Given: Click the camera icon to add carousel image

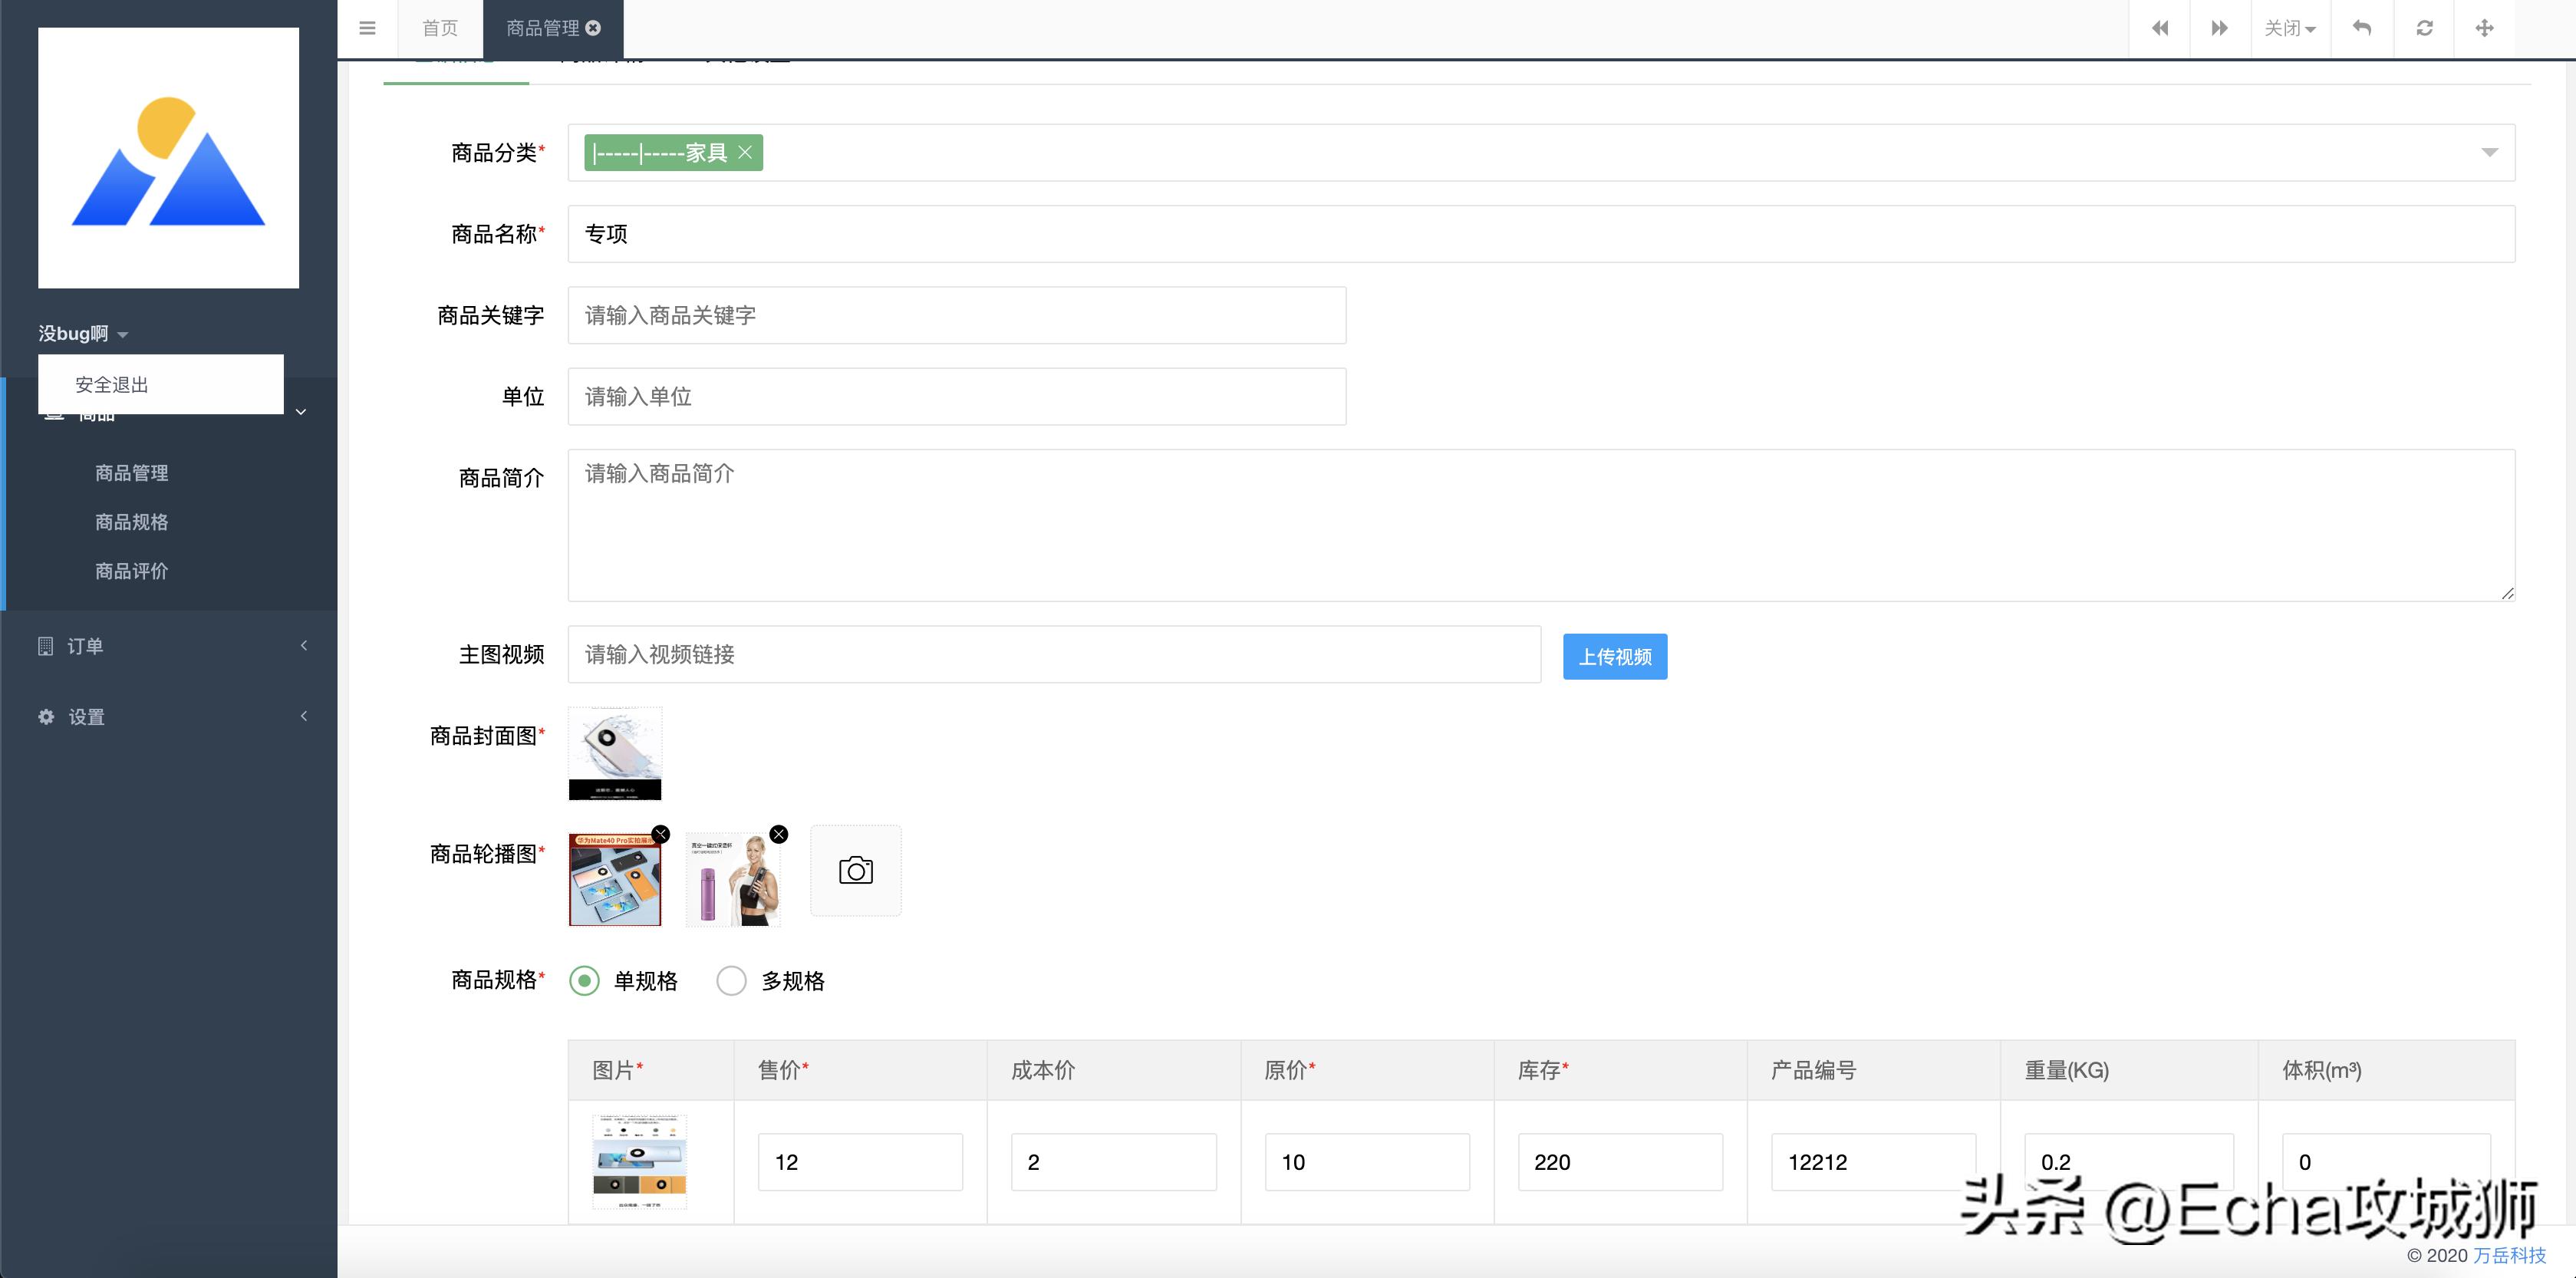Looking at the screenshot, I should click(x=855, y=870).
